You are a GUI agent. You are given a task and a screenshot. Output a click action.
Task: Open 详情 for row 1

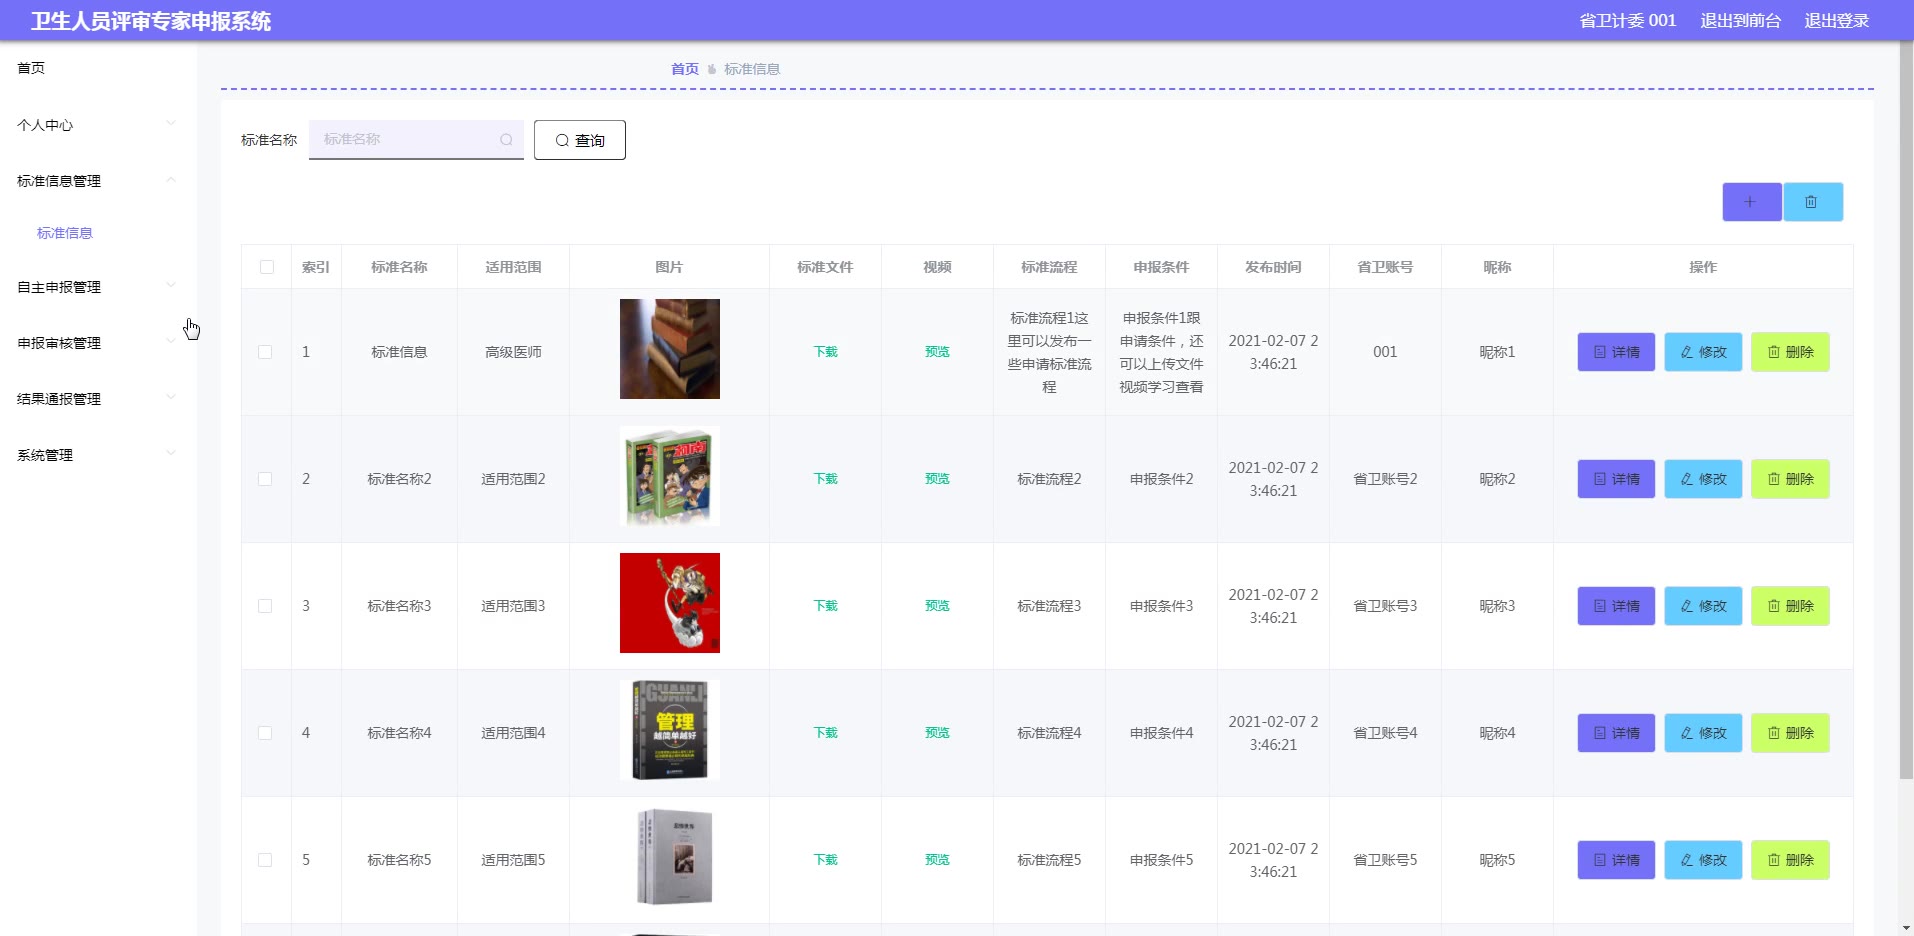(x=1616, y=352)
